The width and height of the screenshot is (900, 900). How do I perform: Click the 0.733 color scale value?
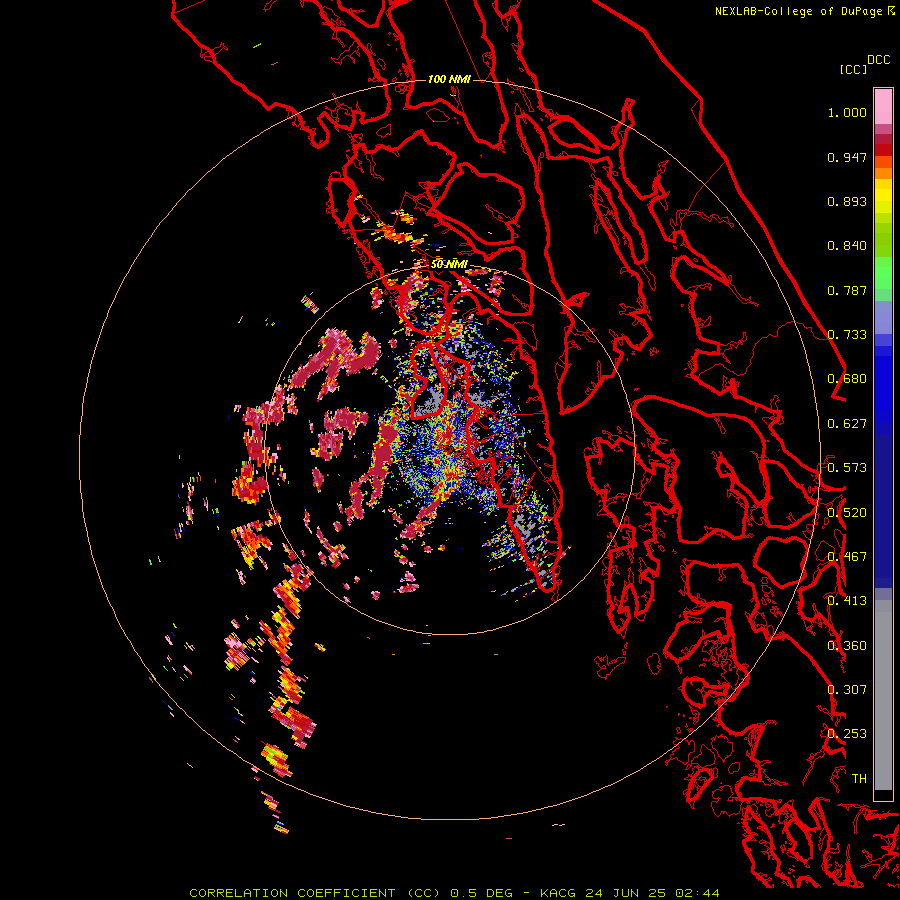tap(847, 335)
